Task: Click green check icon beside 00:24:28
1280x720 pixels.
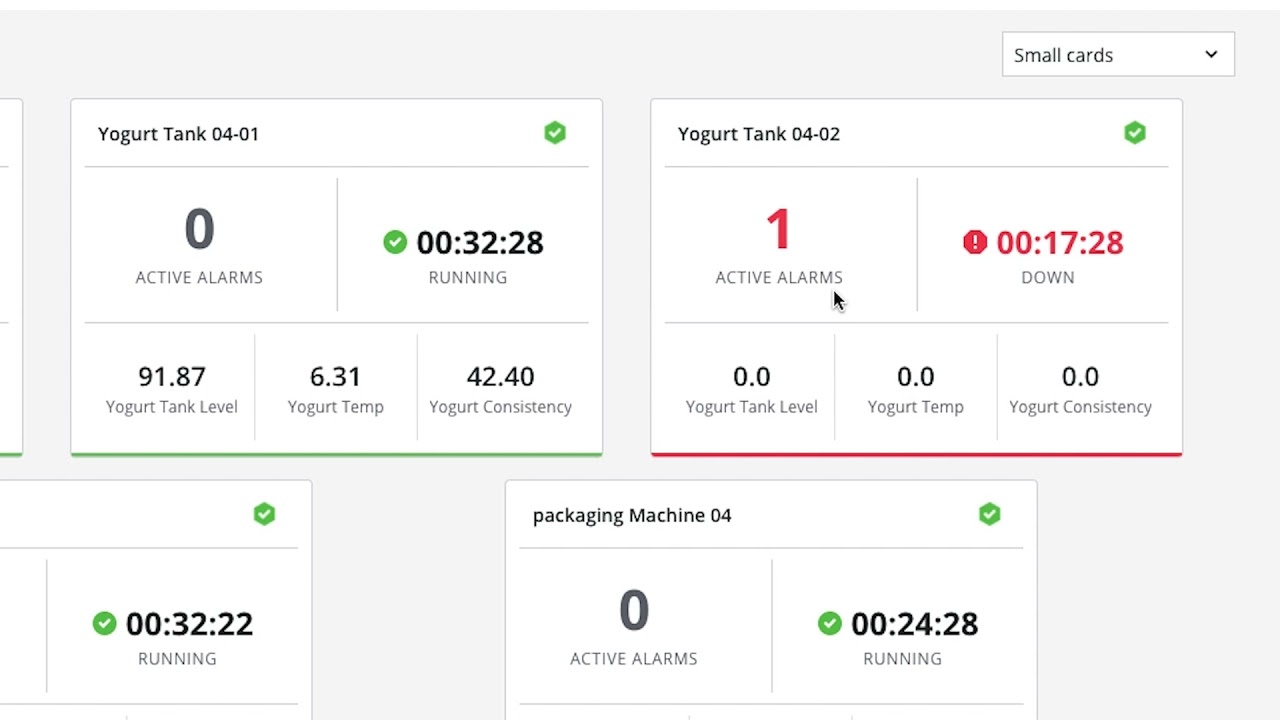Action: click(x=829, y=623)
